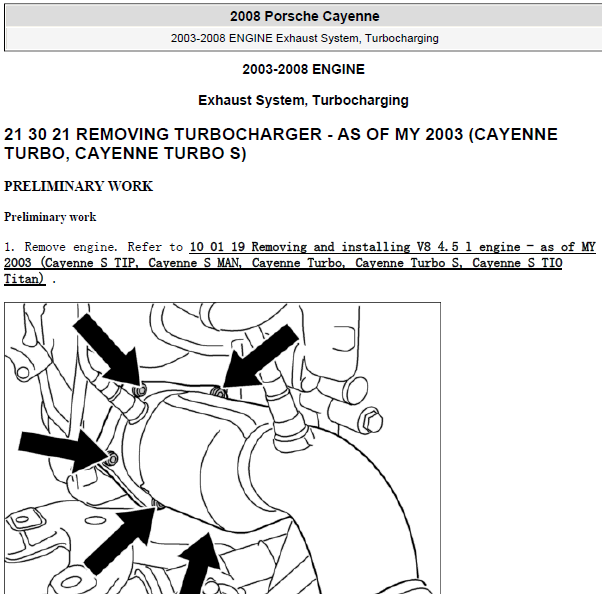Click the 'Exhaust System, Turbocharging' centered heading
The height and width of the screenshot is (594, 602).
click(x=303, y=100)
